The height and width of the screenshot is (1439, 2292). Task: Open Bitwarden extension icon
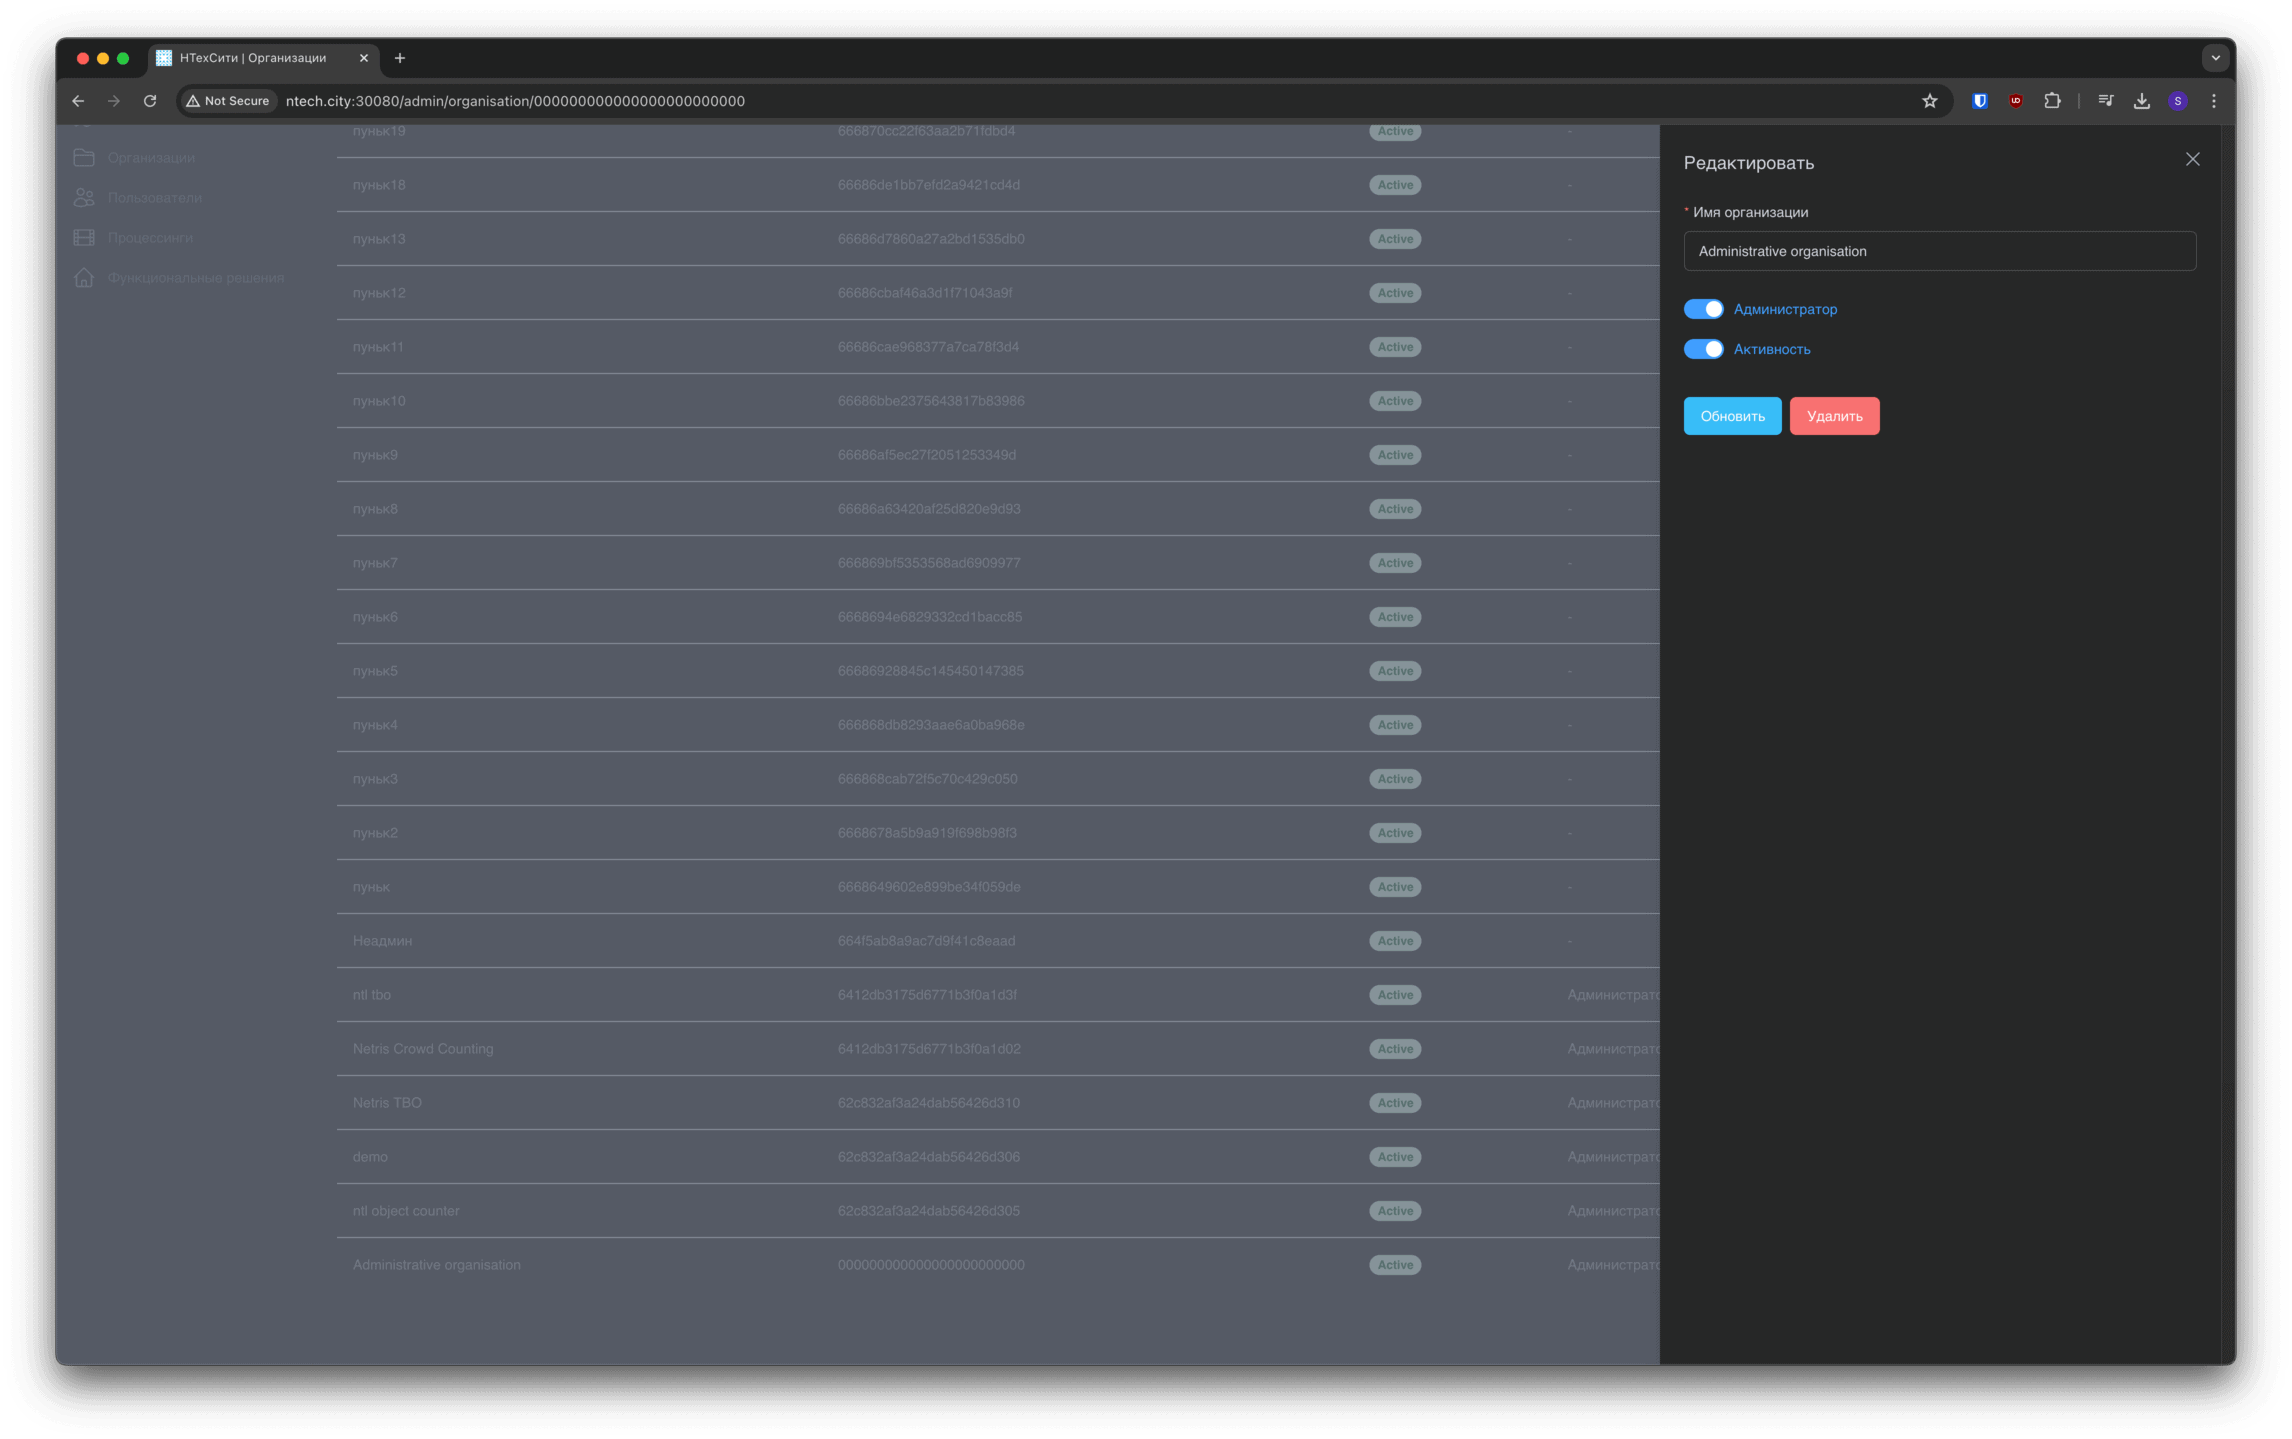click(x=1979, y=101)
